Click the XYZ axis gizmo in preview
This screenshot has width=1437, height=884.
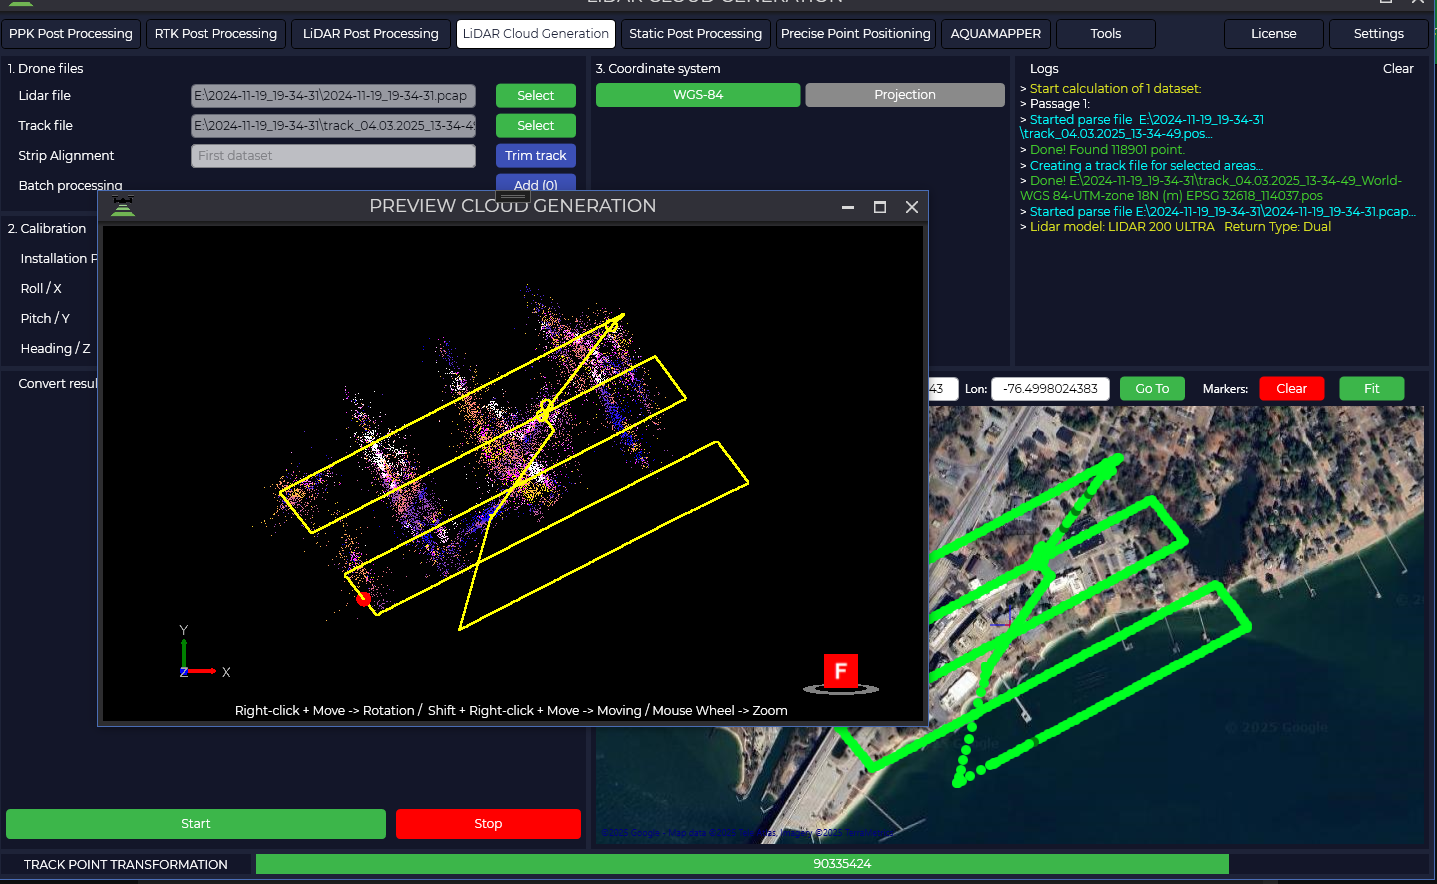tap(204, 652)
